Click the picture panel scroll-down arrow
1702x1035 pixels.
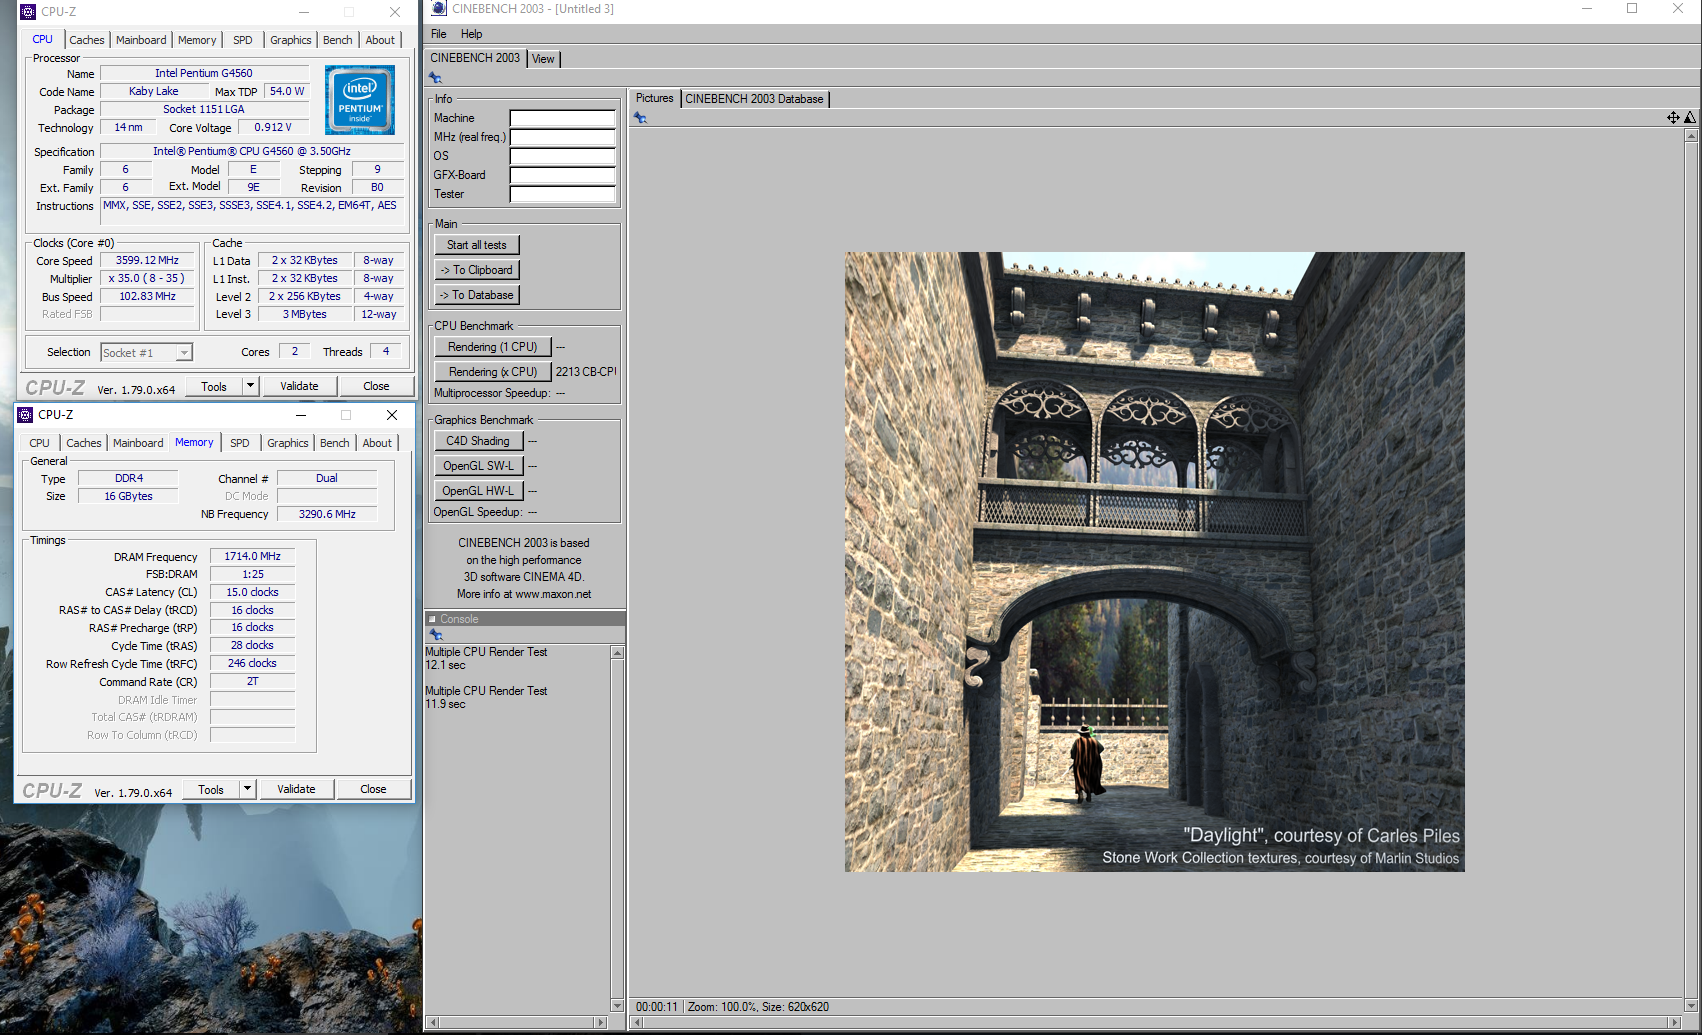pyautogui.click(x=1691, y=1006)
